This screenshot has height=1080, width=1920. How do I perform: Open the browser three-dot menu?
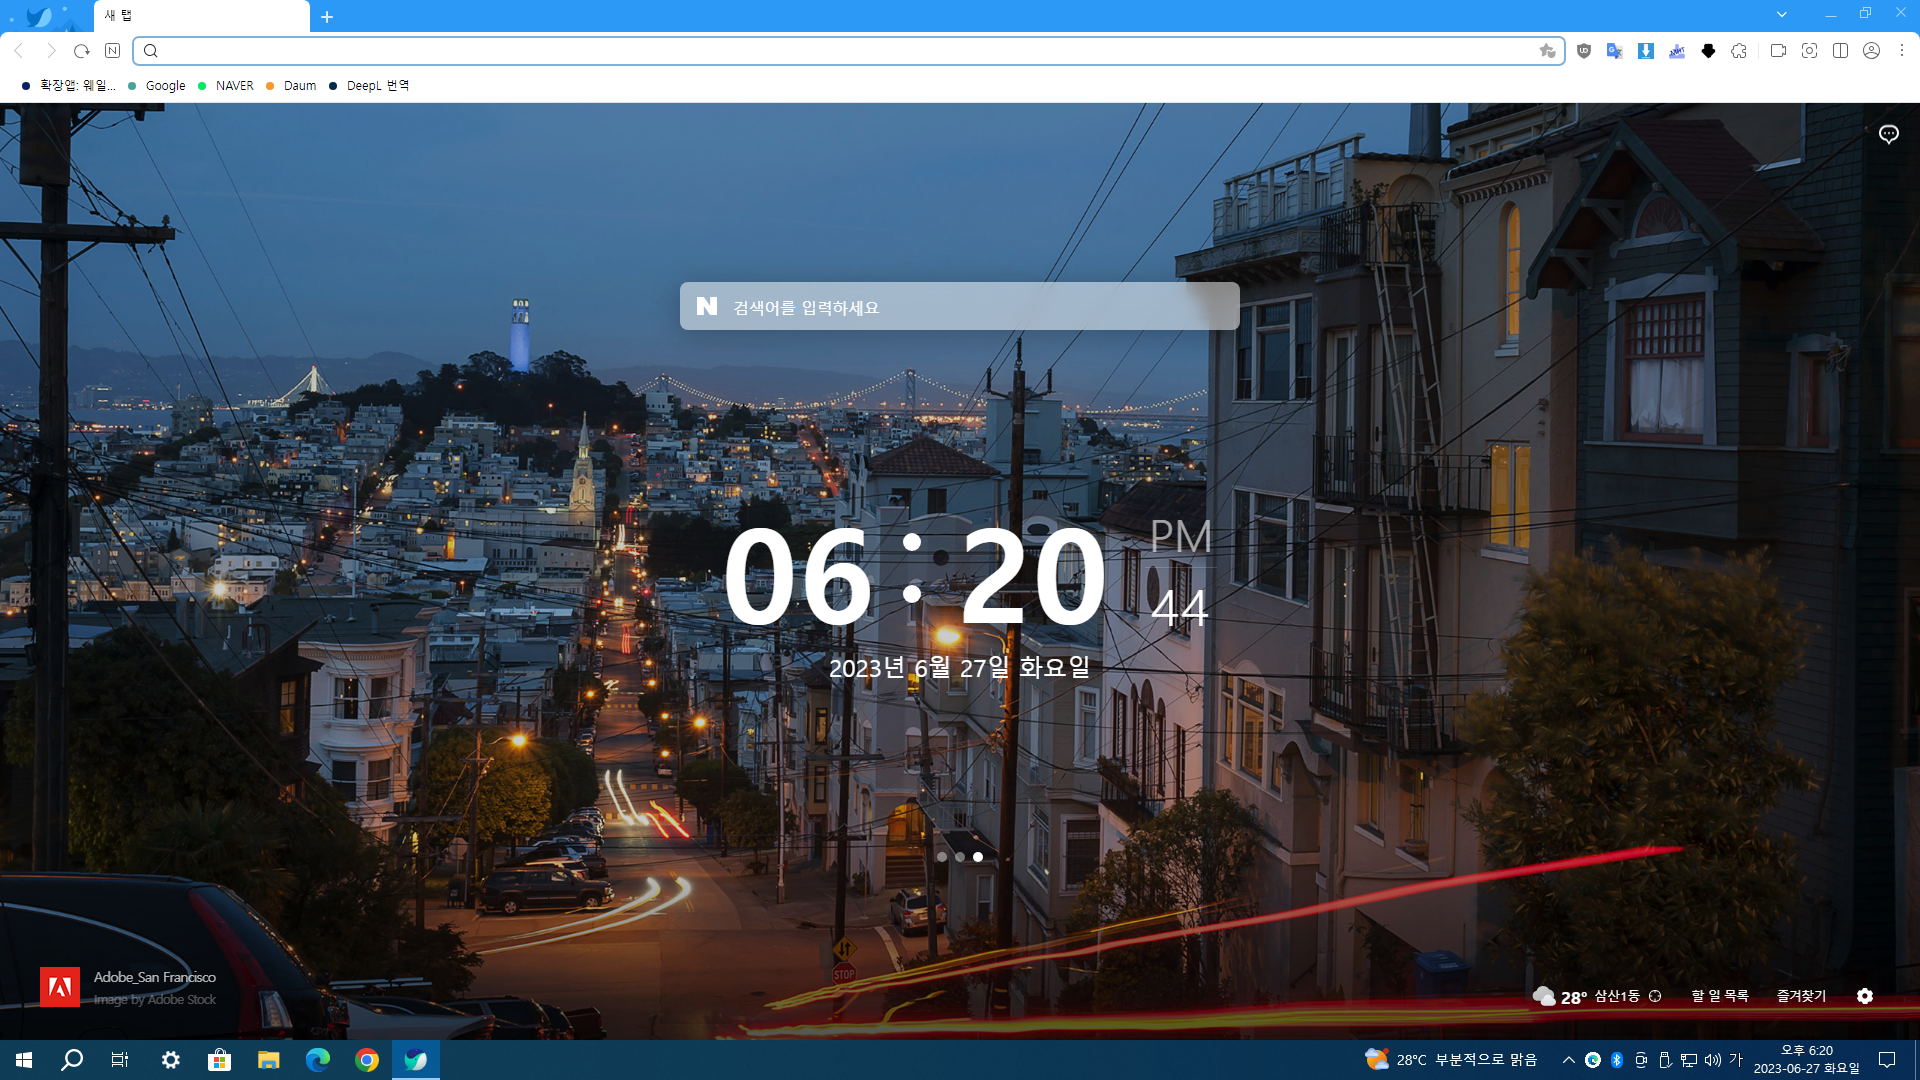[1902, 51]
